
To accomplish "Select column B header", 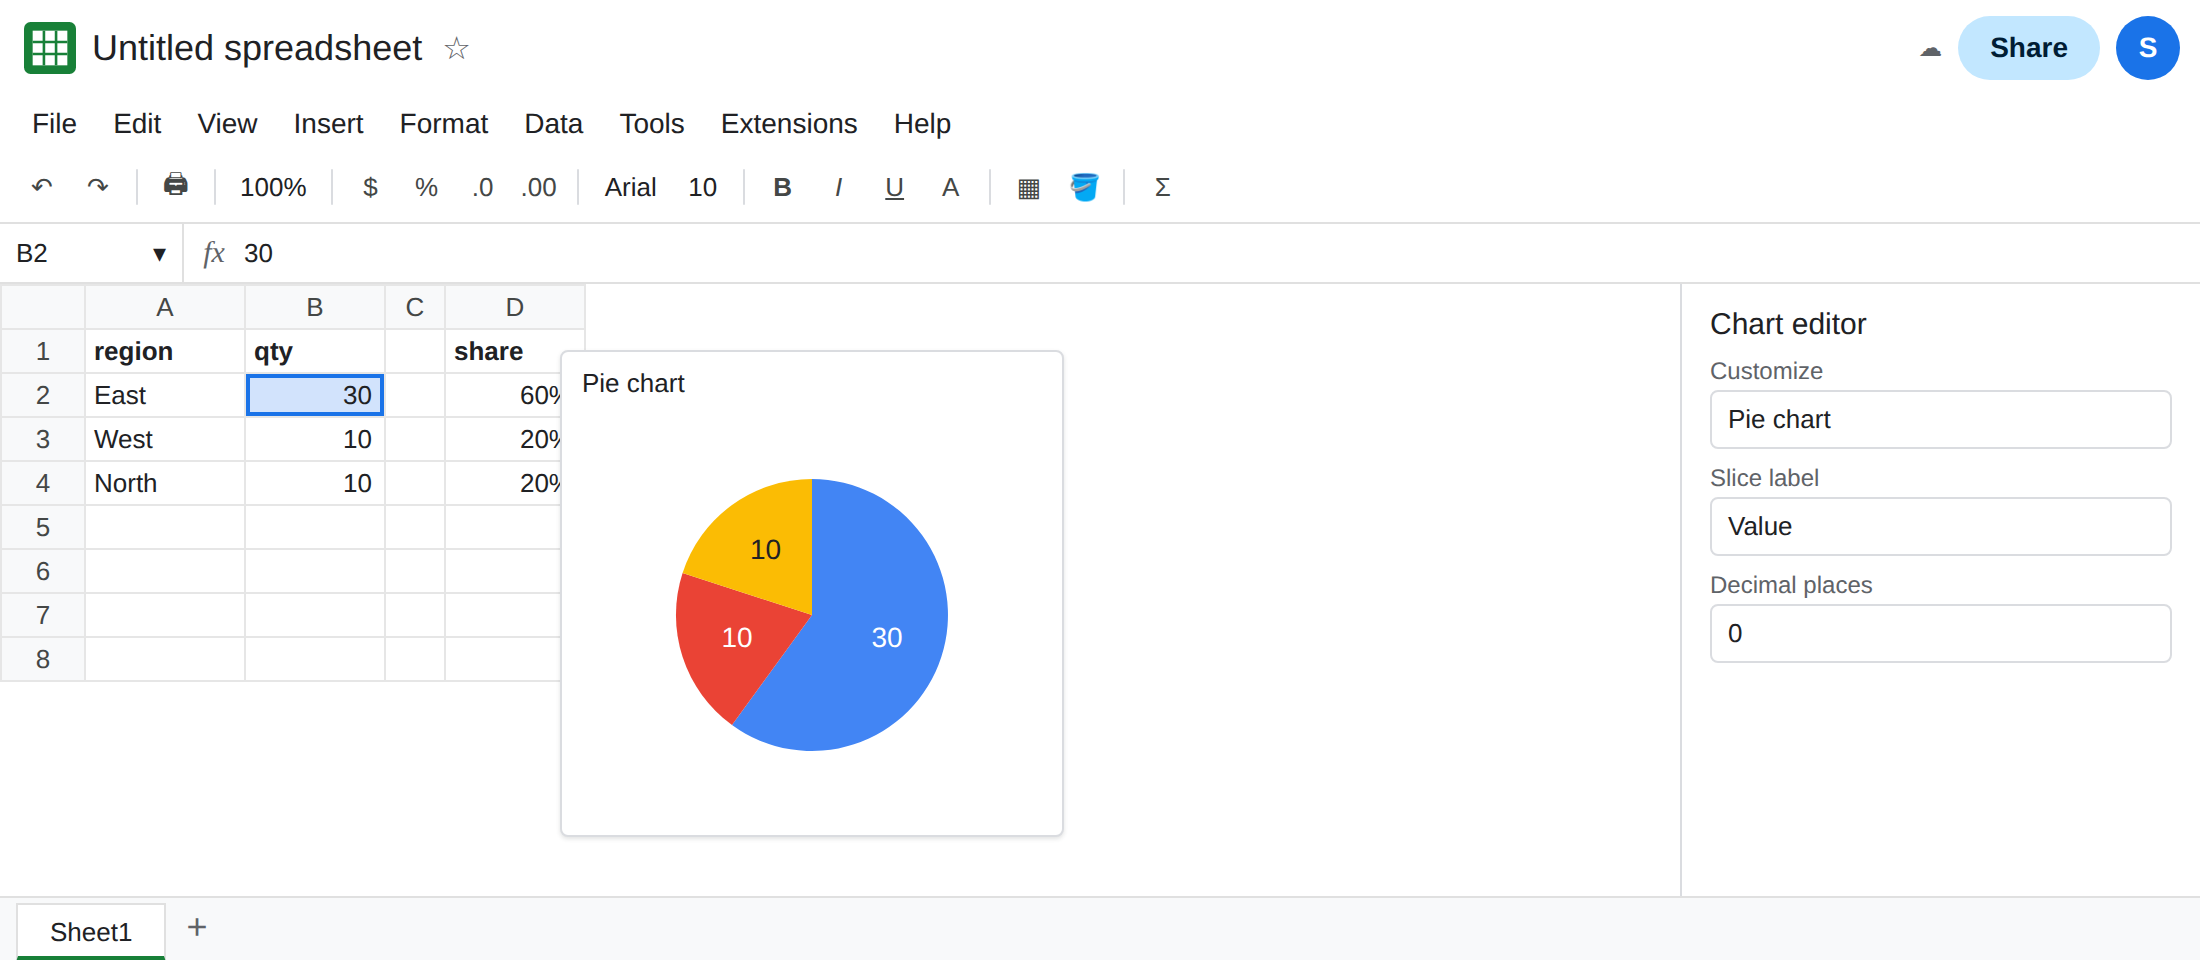I will tap(315, 307).
